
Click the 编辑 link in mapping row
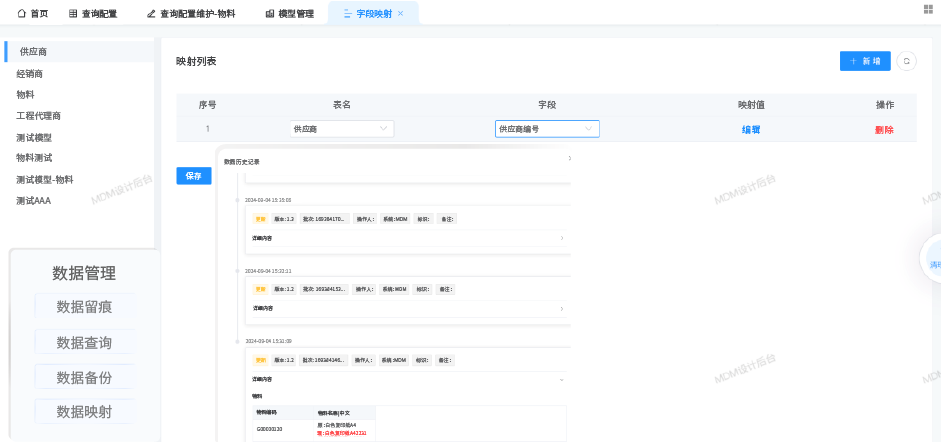[x=751, y=130]
